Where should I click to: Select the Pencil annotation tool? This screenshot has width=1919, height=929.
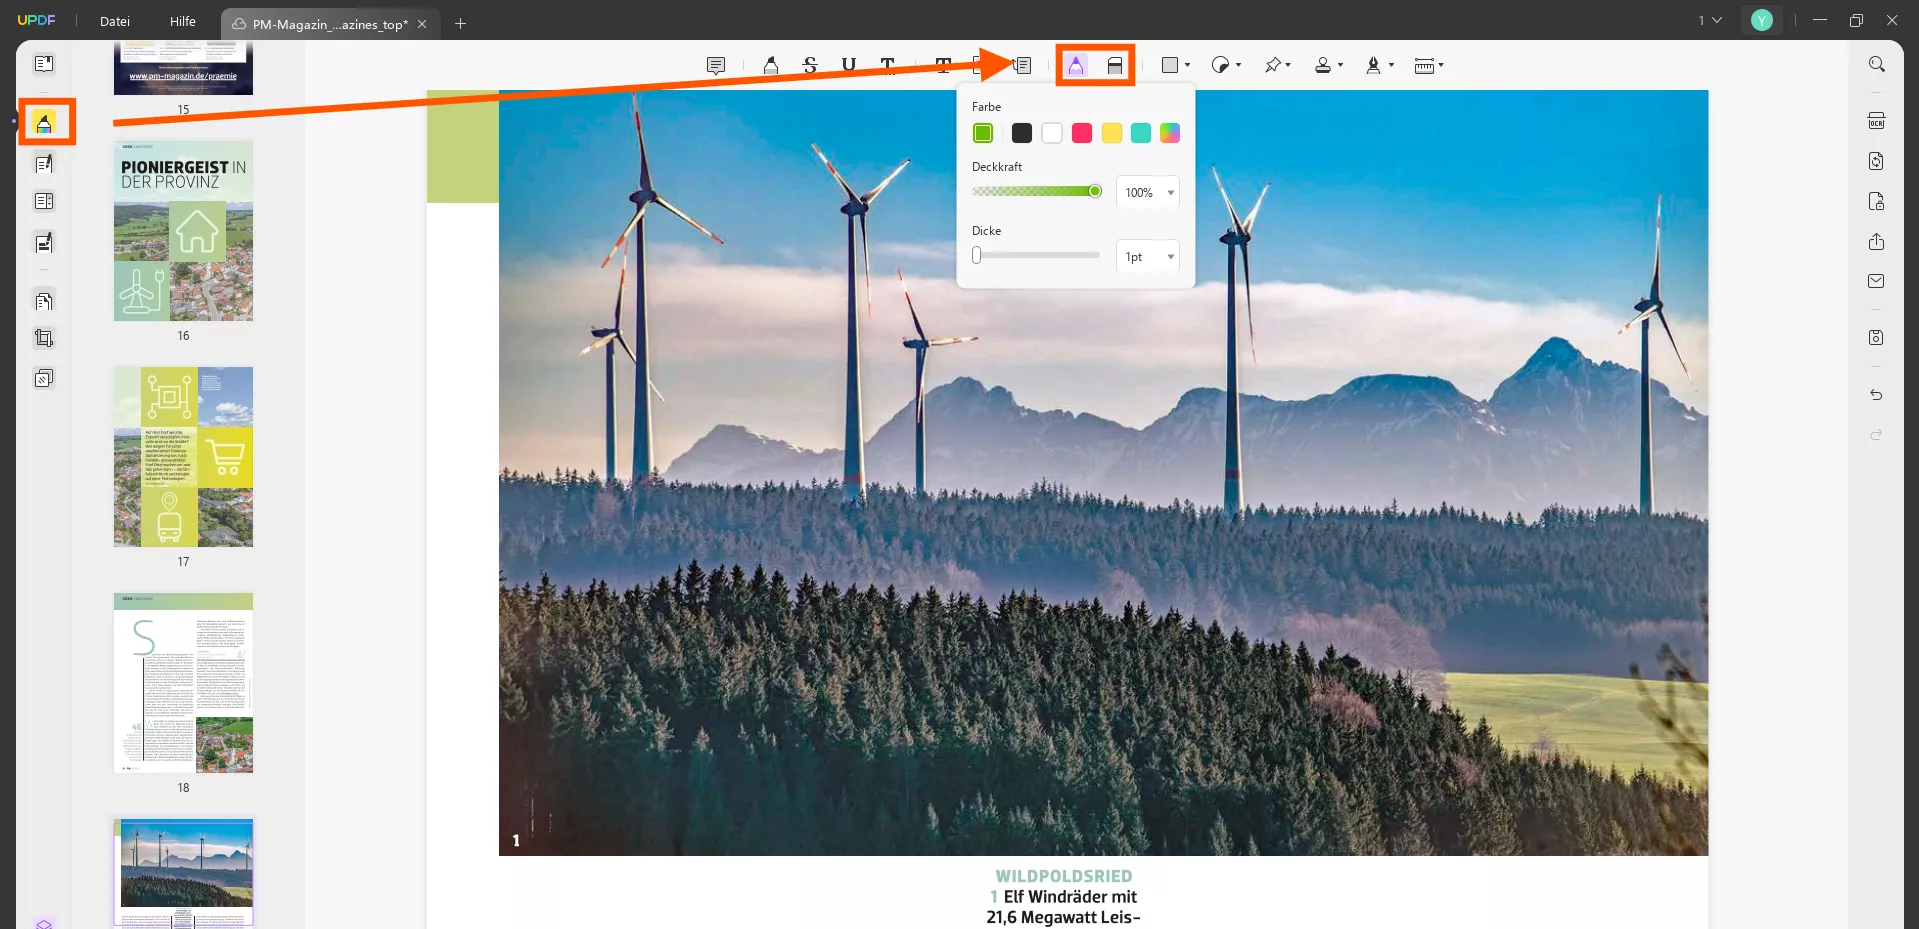(x=1076, y=64)
